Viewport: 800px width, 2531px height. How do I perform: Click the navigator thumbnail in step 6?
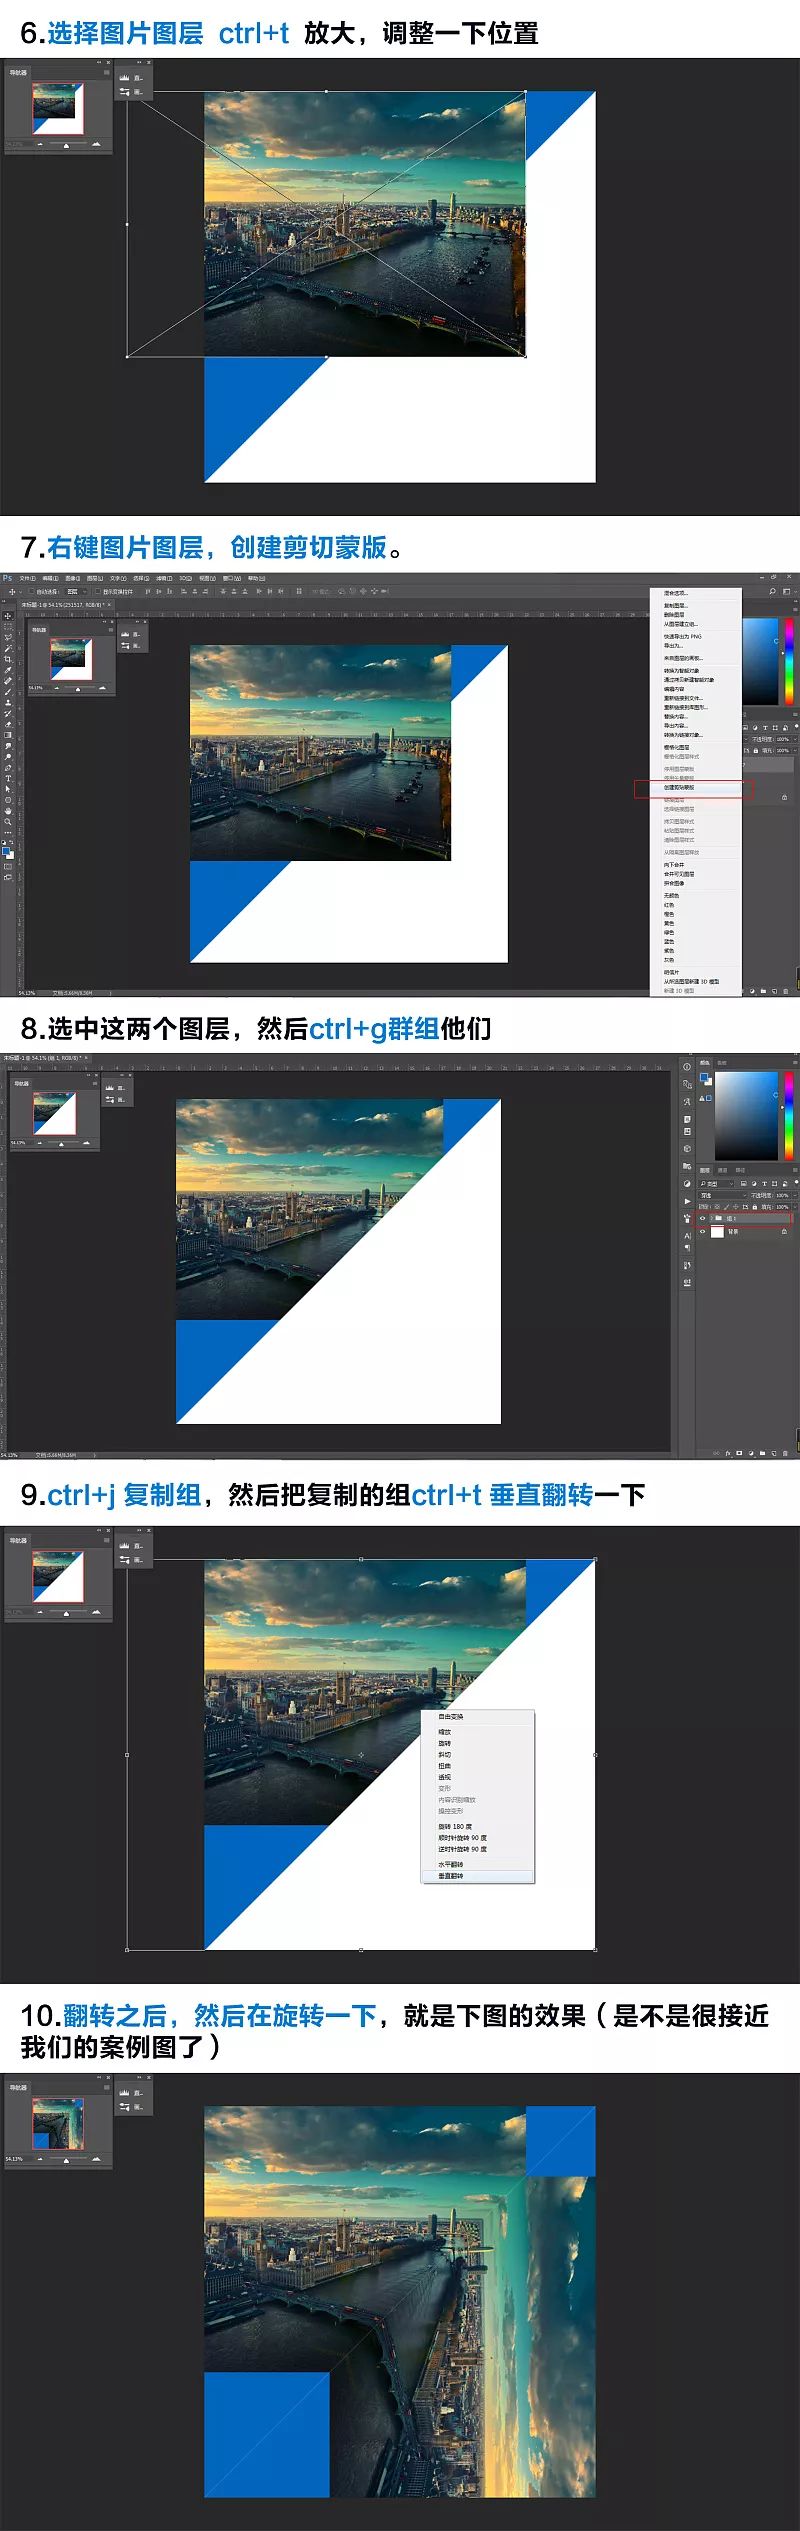pyautogui.click(x=57, y=108)
